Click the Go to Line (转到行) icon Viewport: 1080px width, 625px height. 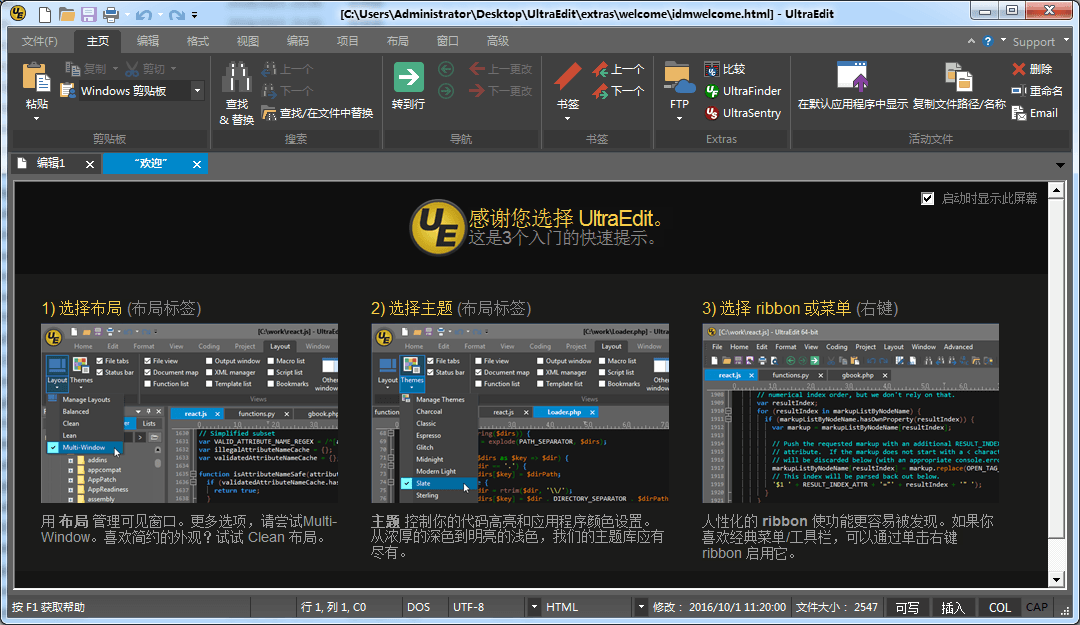click(408, 78)
